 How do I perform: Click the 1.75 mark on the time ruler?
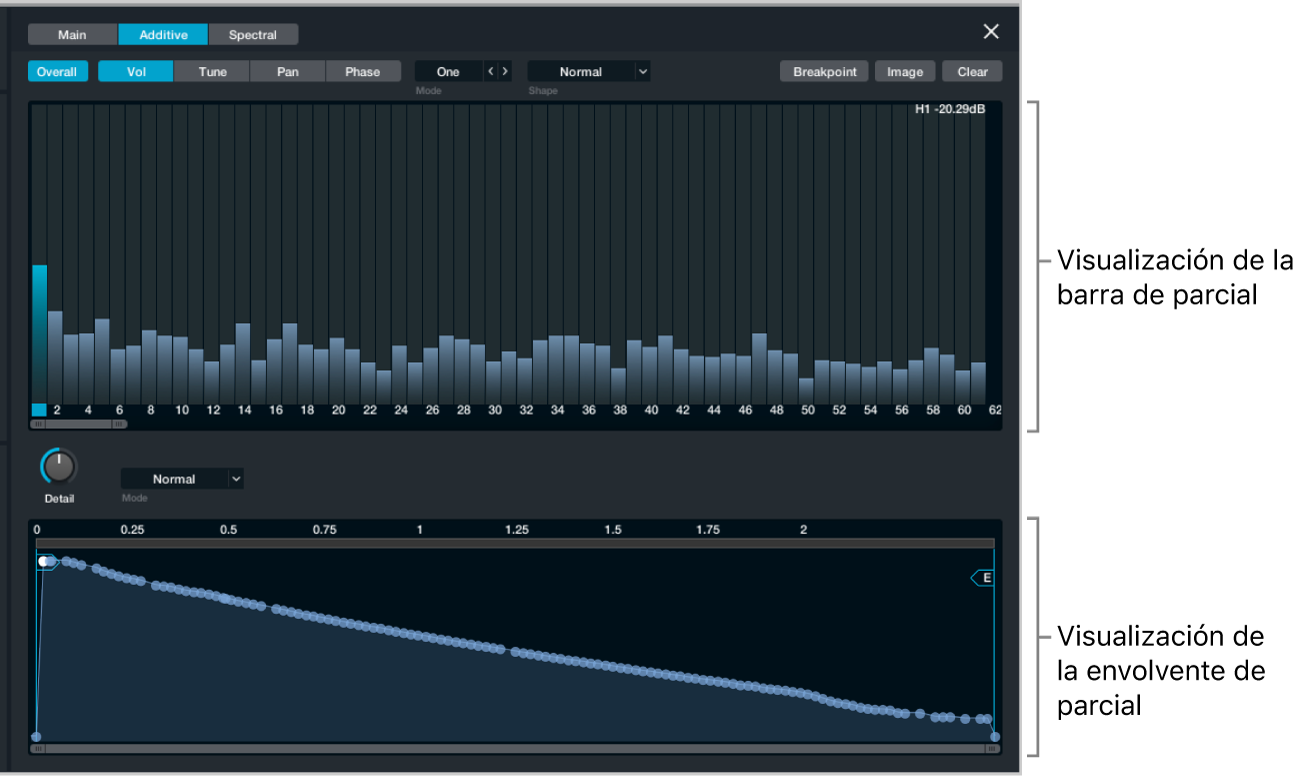(708, 530)
